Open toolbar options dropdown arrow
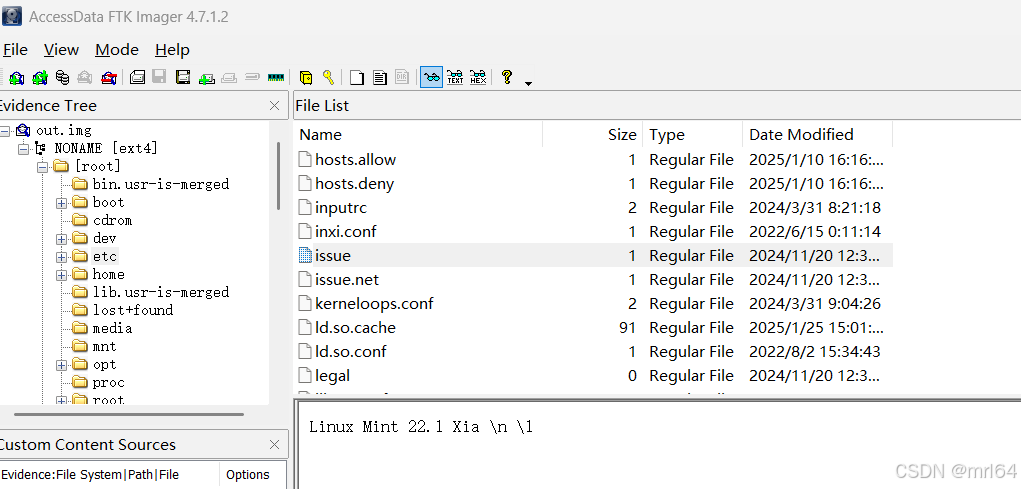The image size is (1021, 489). (x=528, y=83)
